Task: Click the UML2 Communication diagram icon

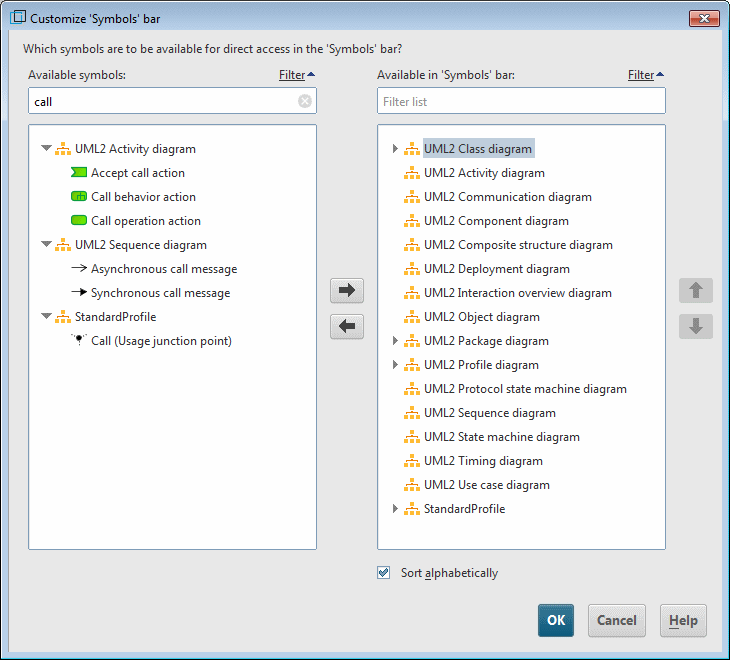Action: pos(412,197)
